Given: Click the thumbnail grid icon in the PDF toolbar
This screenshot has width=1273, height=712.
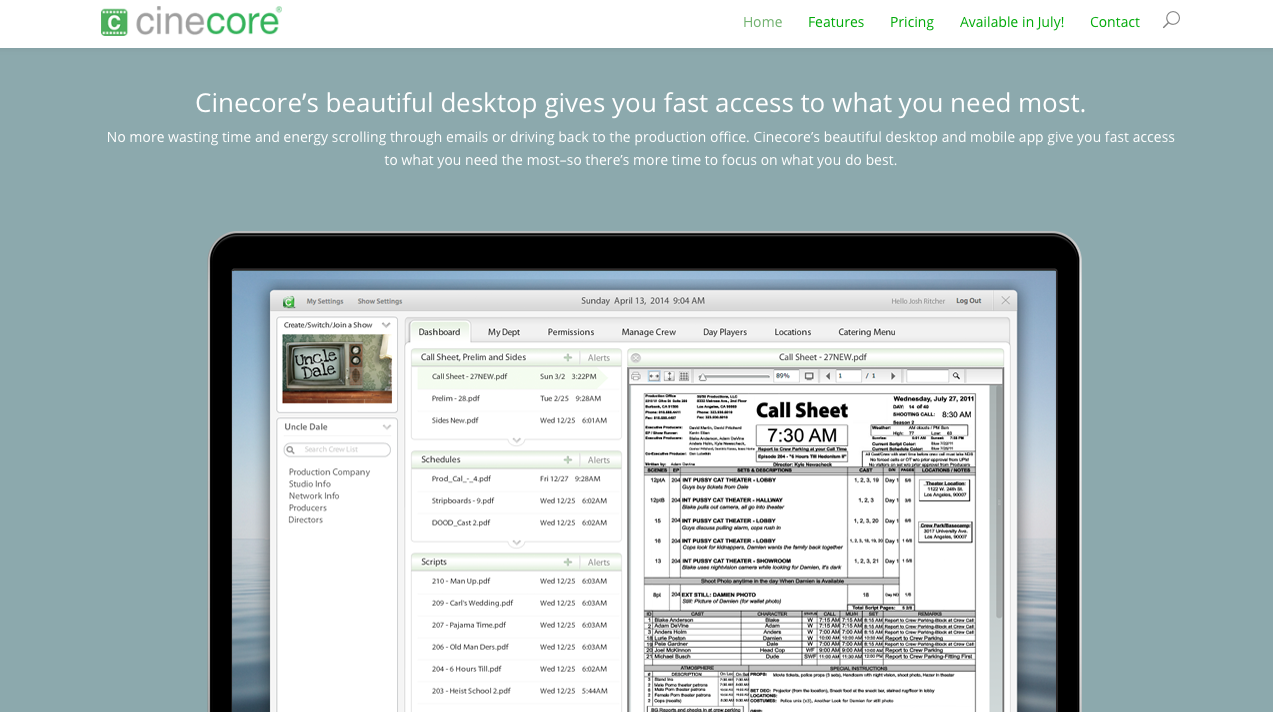Looking at the screenshot, I should tap(684, 376).
